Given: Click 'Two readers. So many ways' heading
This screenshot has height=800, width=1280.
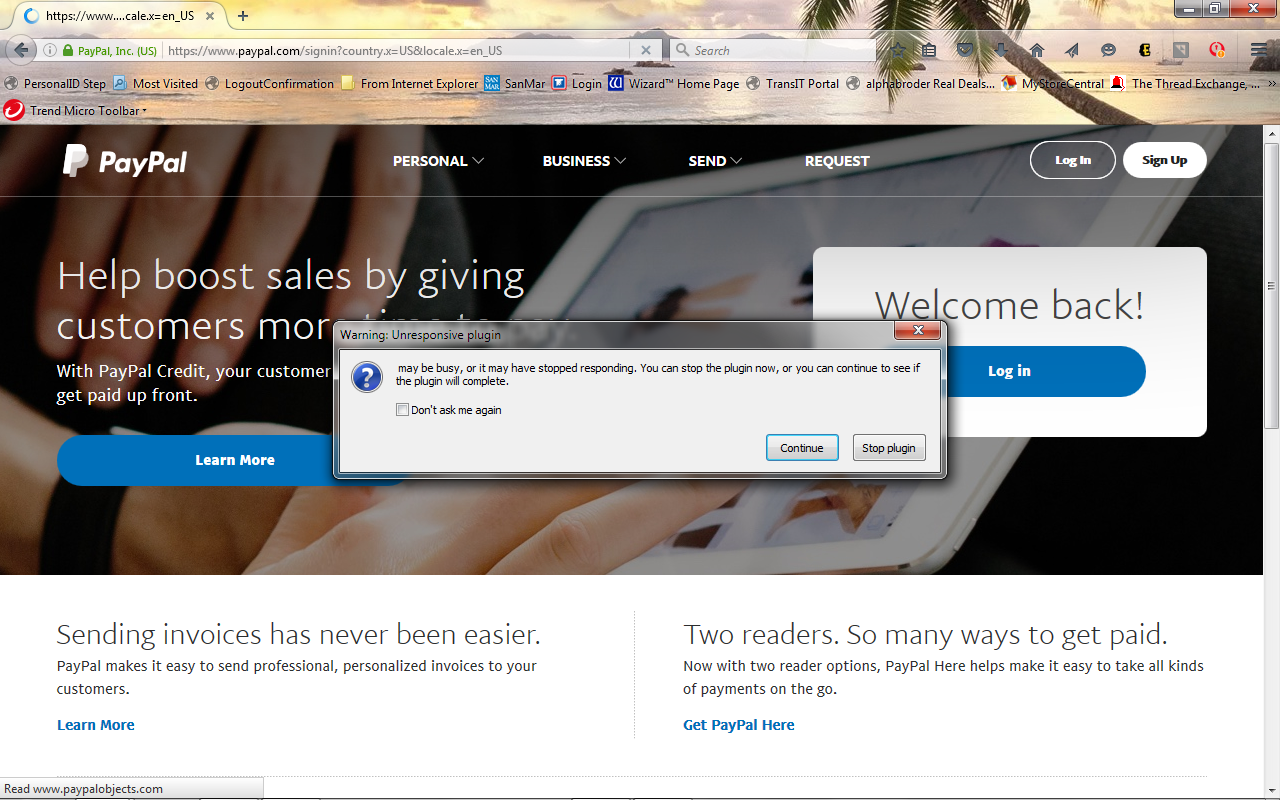Looking at the screenshot, I should click(x=925, y=634).
